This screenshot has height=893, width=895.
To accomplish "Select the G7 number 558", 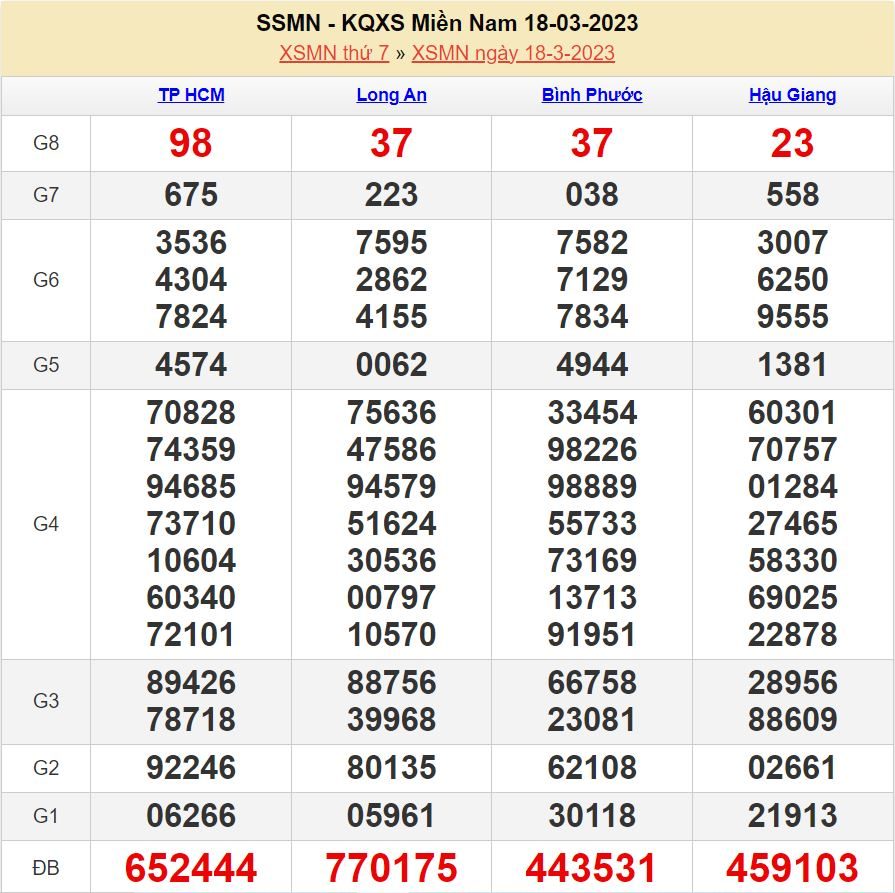I will [x=792, y=195].
